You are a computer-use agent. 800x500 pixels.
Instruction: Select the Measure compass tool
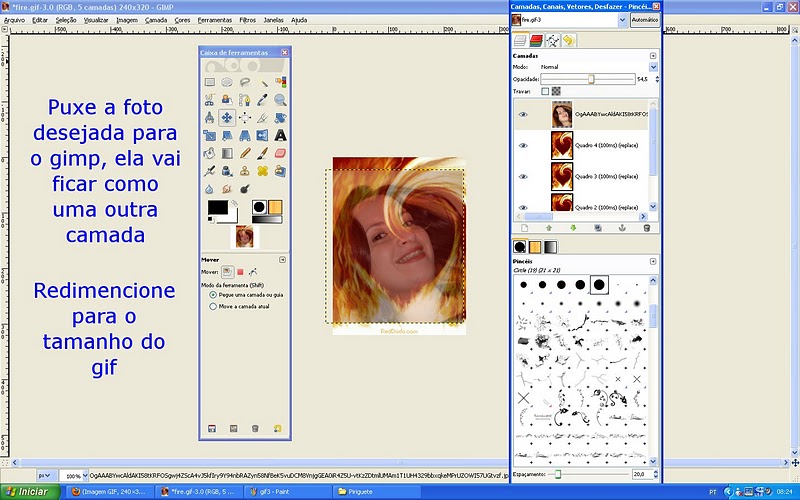point(210,118)
